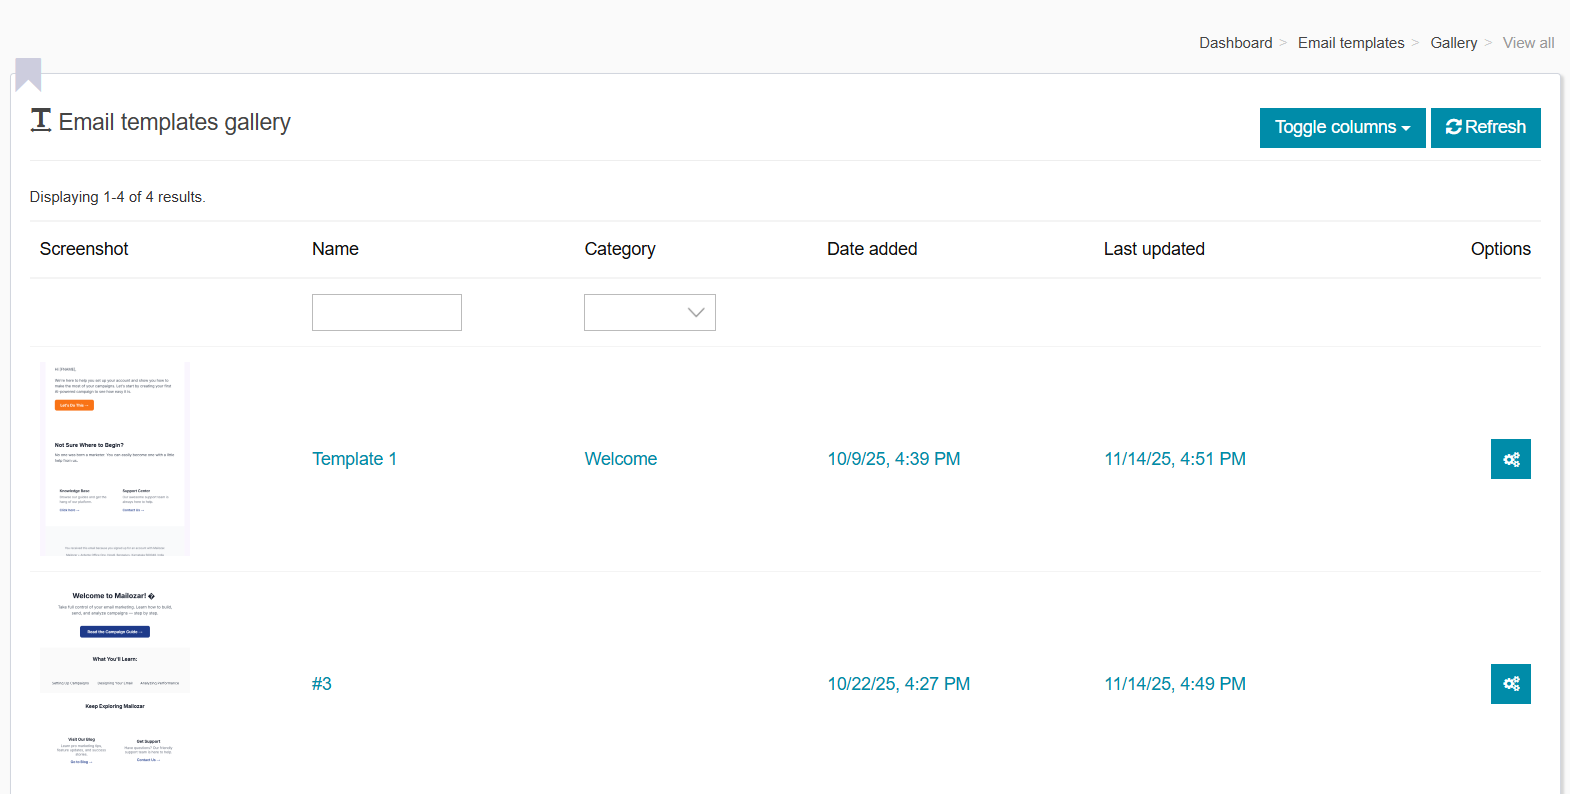Expand the Toggle columns dropdown
This screenshot has height=794, width=1570.
[x=1342, y=128]
